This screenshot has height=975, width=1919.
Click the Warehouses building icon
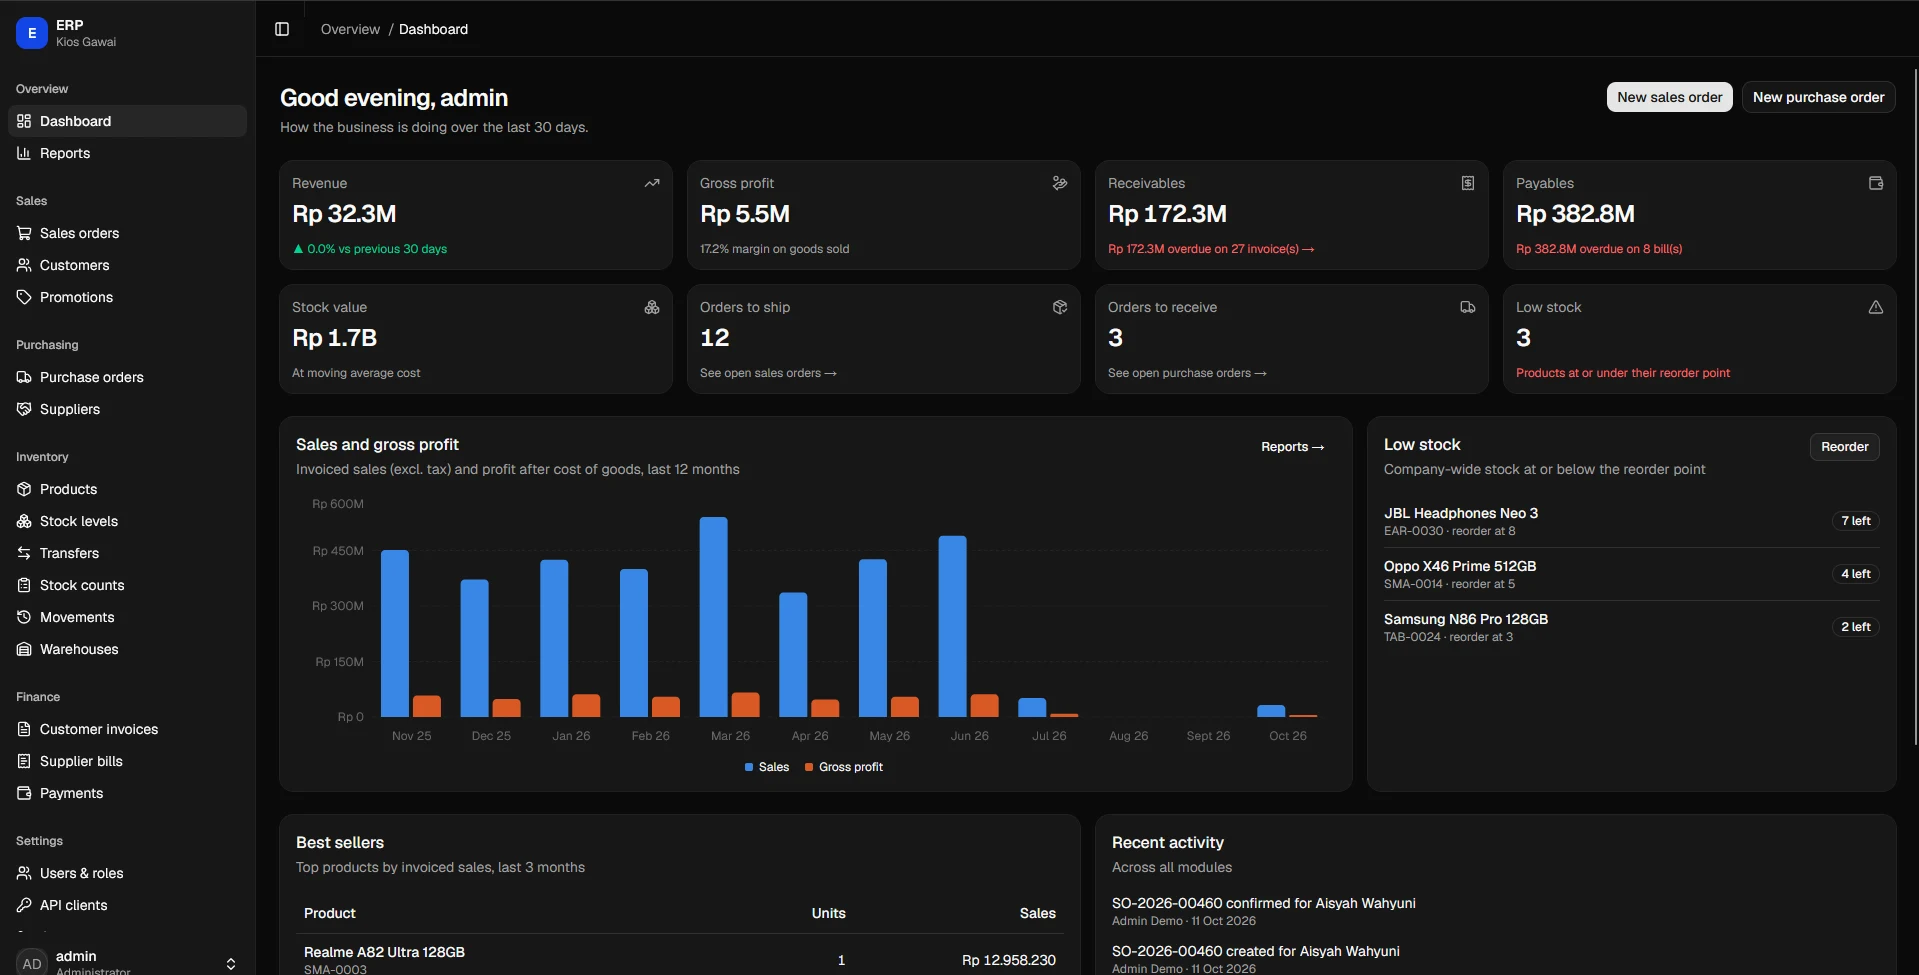pos(24,649)
